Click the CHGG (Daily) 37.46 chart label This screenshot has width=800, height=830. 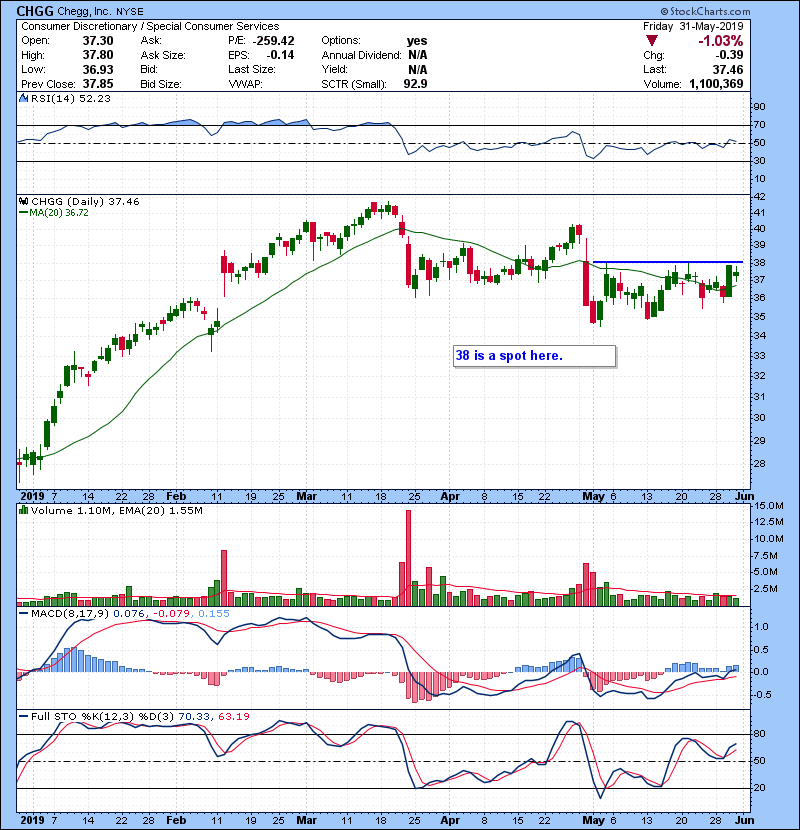pyautogui.click(x=85, y=202)
